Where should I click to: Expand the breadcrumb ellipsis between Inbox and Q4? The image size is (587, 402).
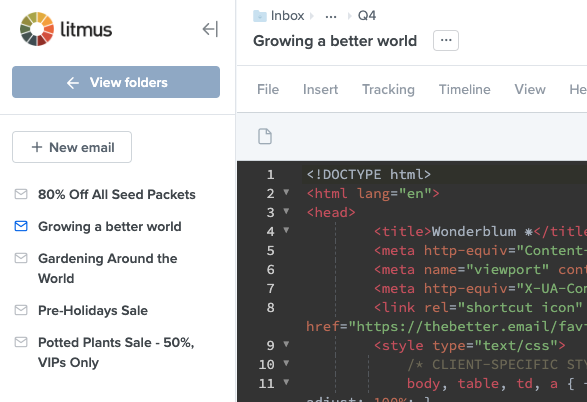point(331,16)
